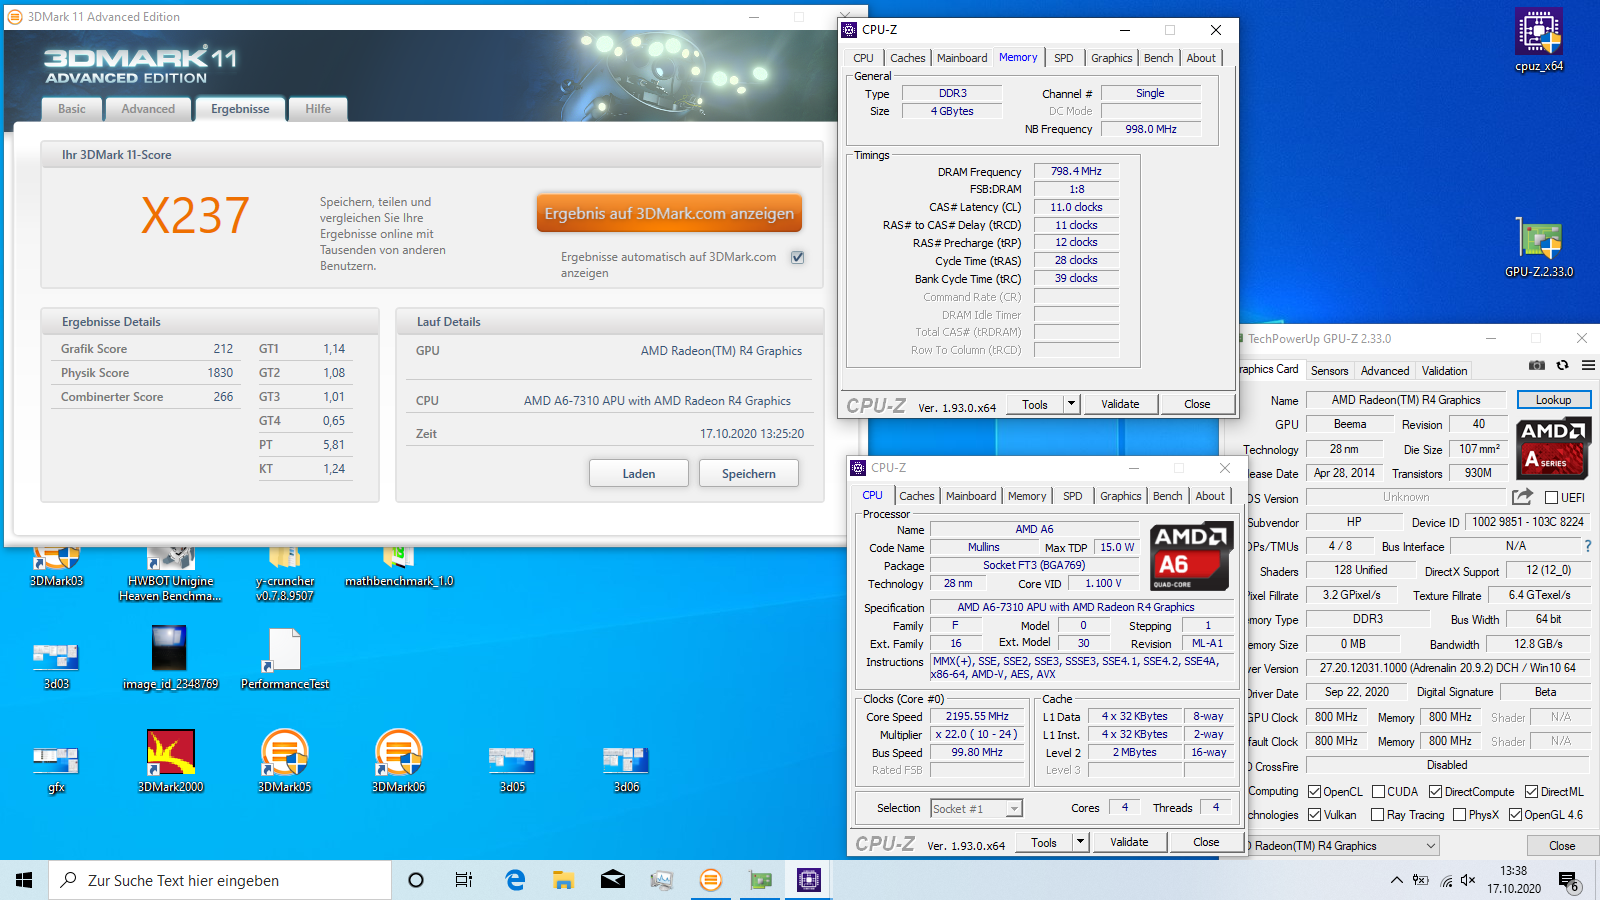Launch 3DMark05 desktop shortcut
The image size is (1600, 900).
click(285, 760)
